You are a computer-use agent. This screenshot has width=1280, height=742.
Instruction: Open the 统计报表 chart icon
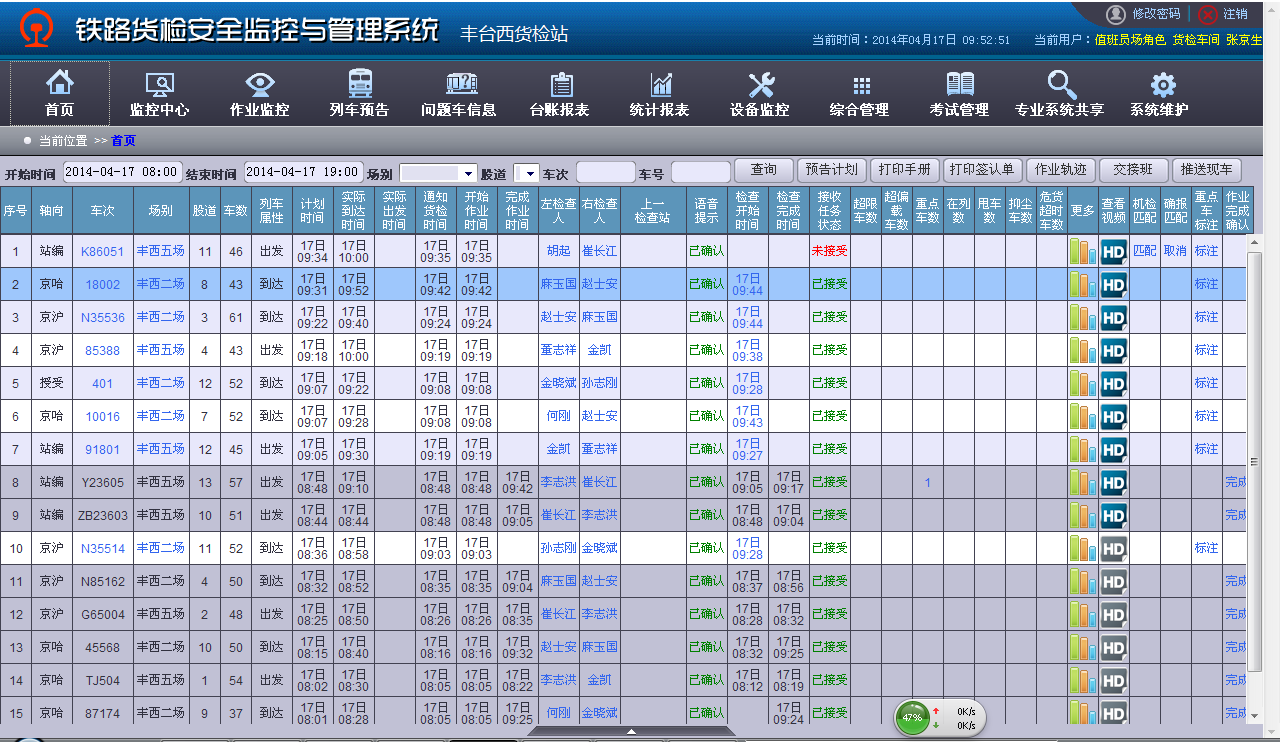[x=660, y=85]
